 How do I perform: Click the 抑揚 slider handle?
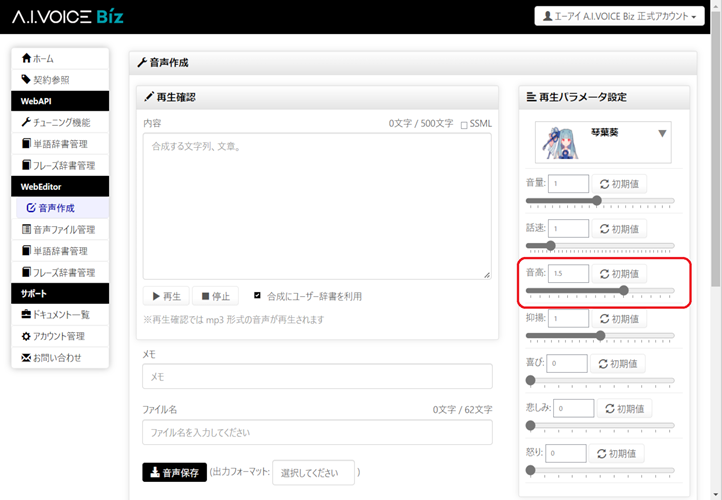pyautogui.click(x=600, y=335)
